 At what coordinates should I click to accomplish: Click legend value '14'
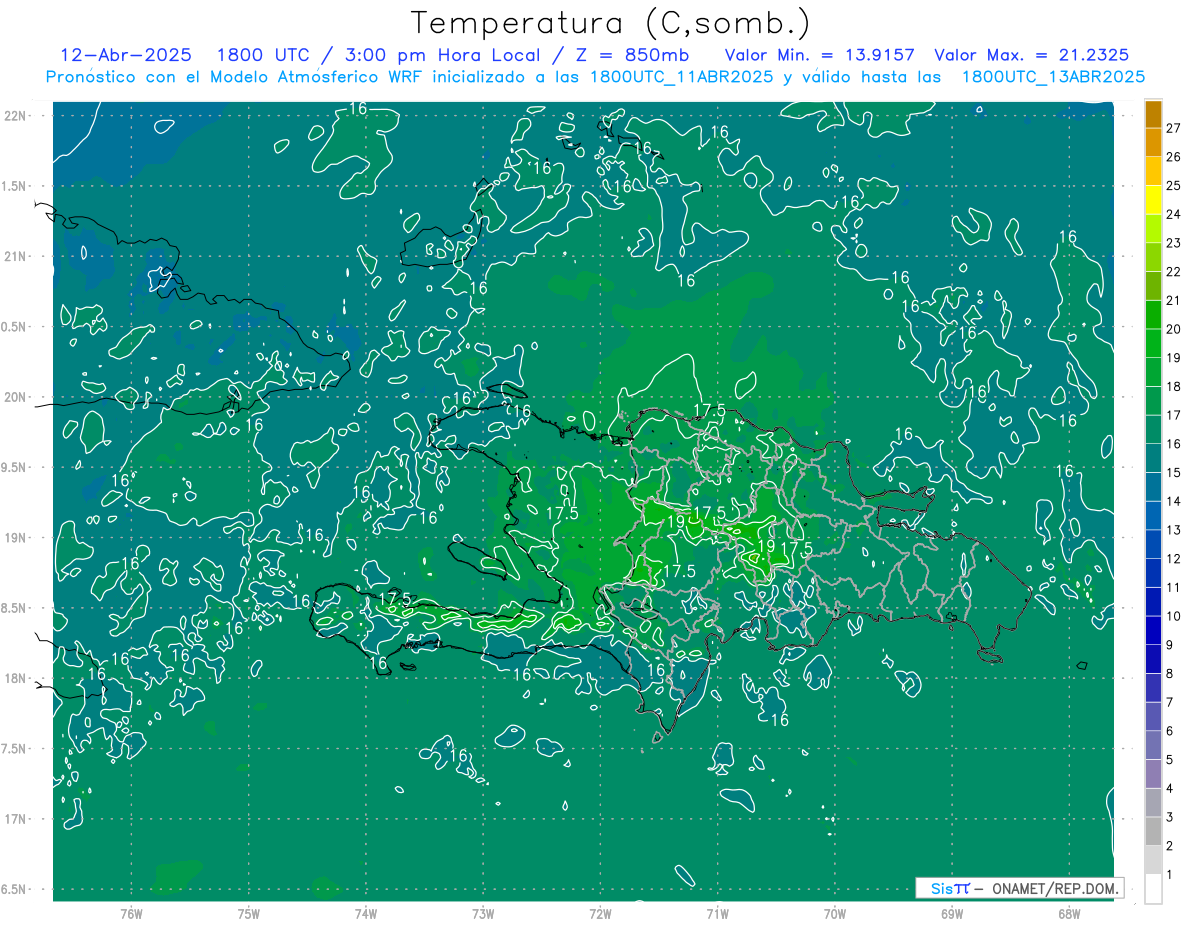click(1174, 501)
